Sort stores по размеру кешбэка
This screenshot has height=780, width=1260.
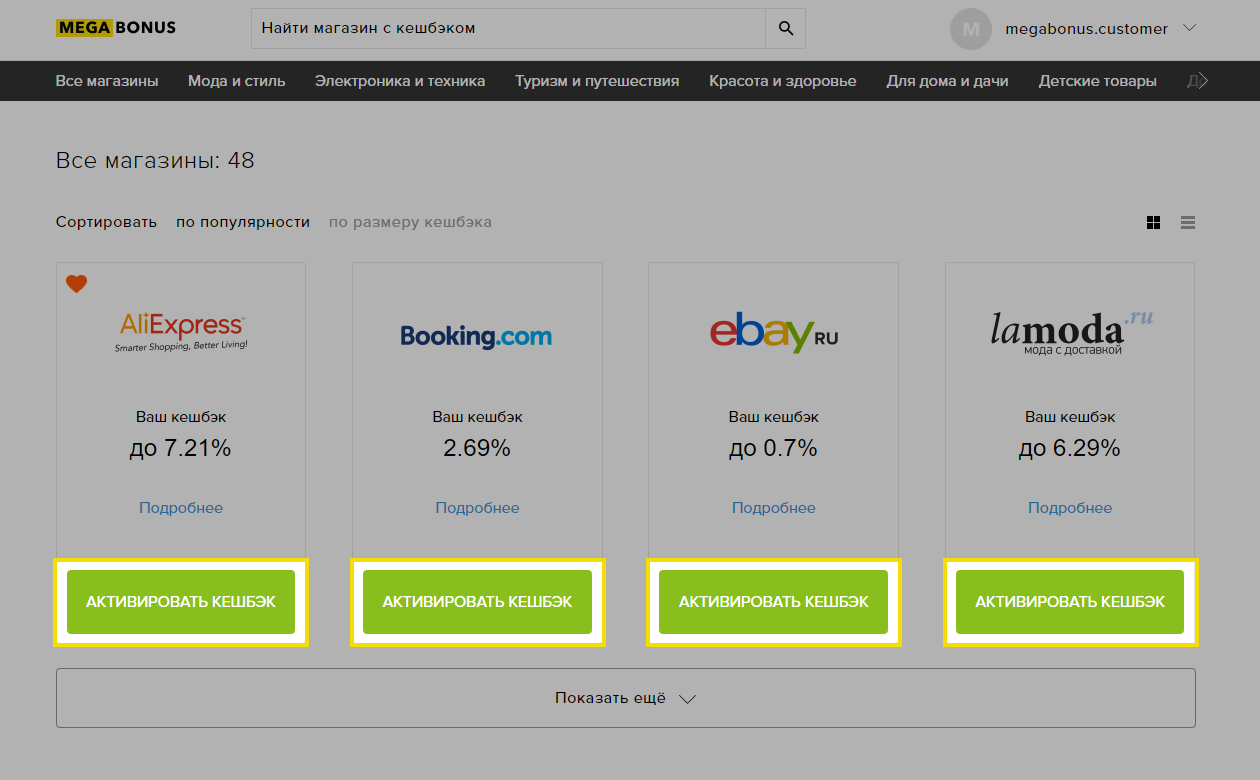point(410,222)
